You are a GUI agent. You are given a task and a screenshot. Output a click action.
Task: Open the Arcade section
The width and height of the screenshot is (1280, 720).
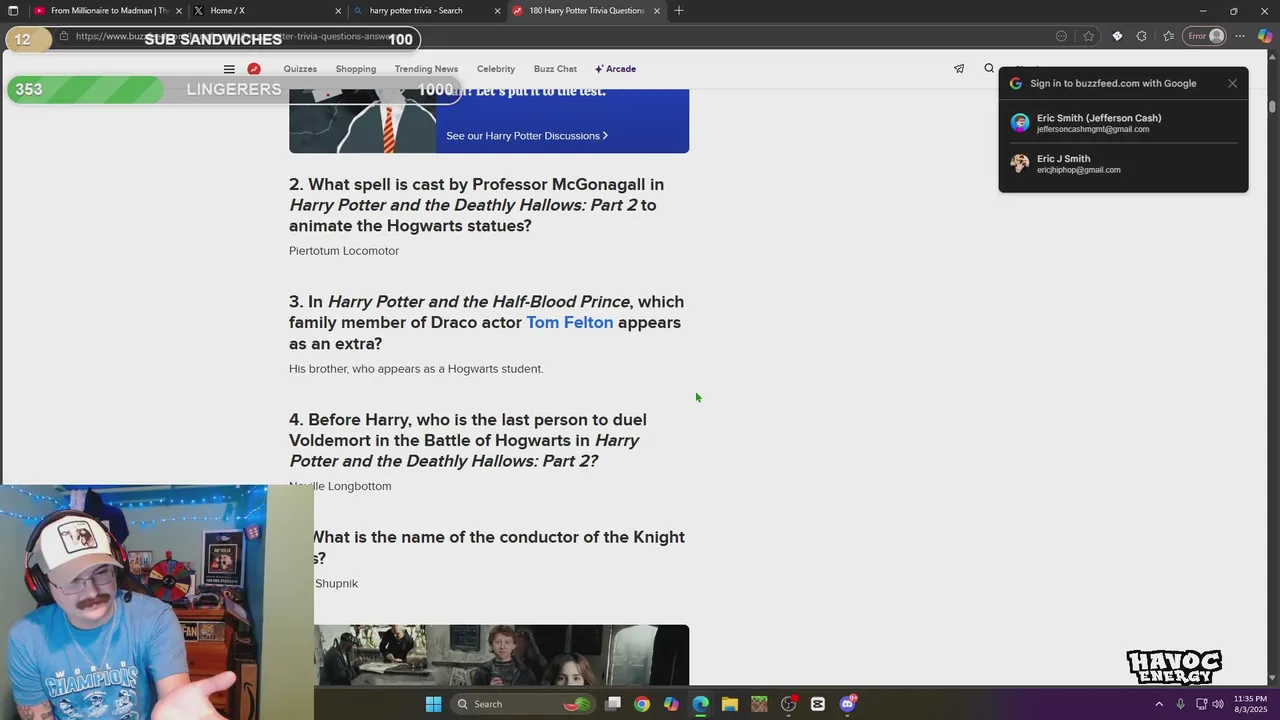[616, 69]
